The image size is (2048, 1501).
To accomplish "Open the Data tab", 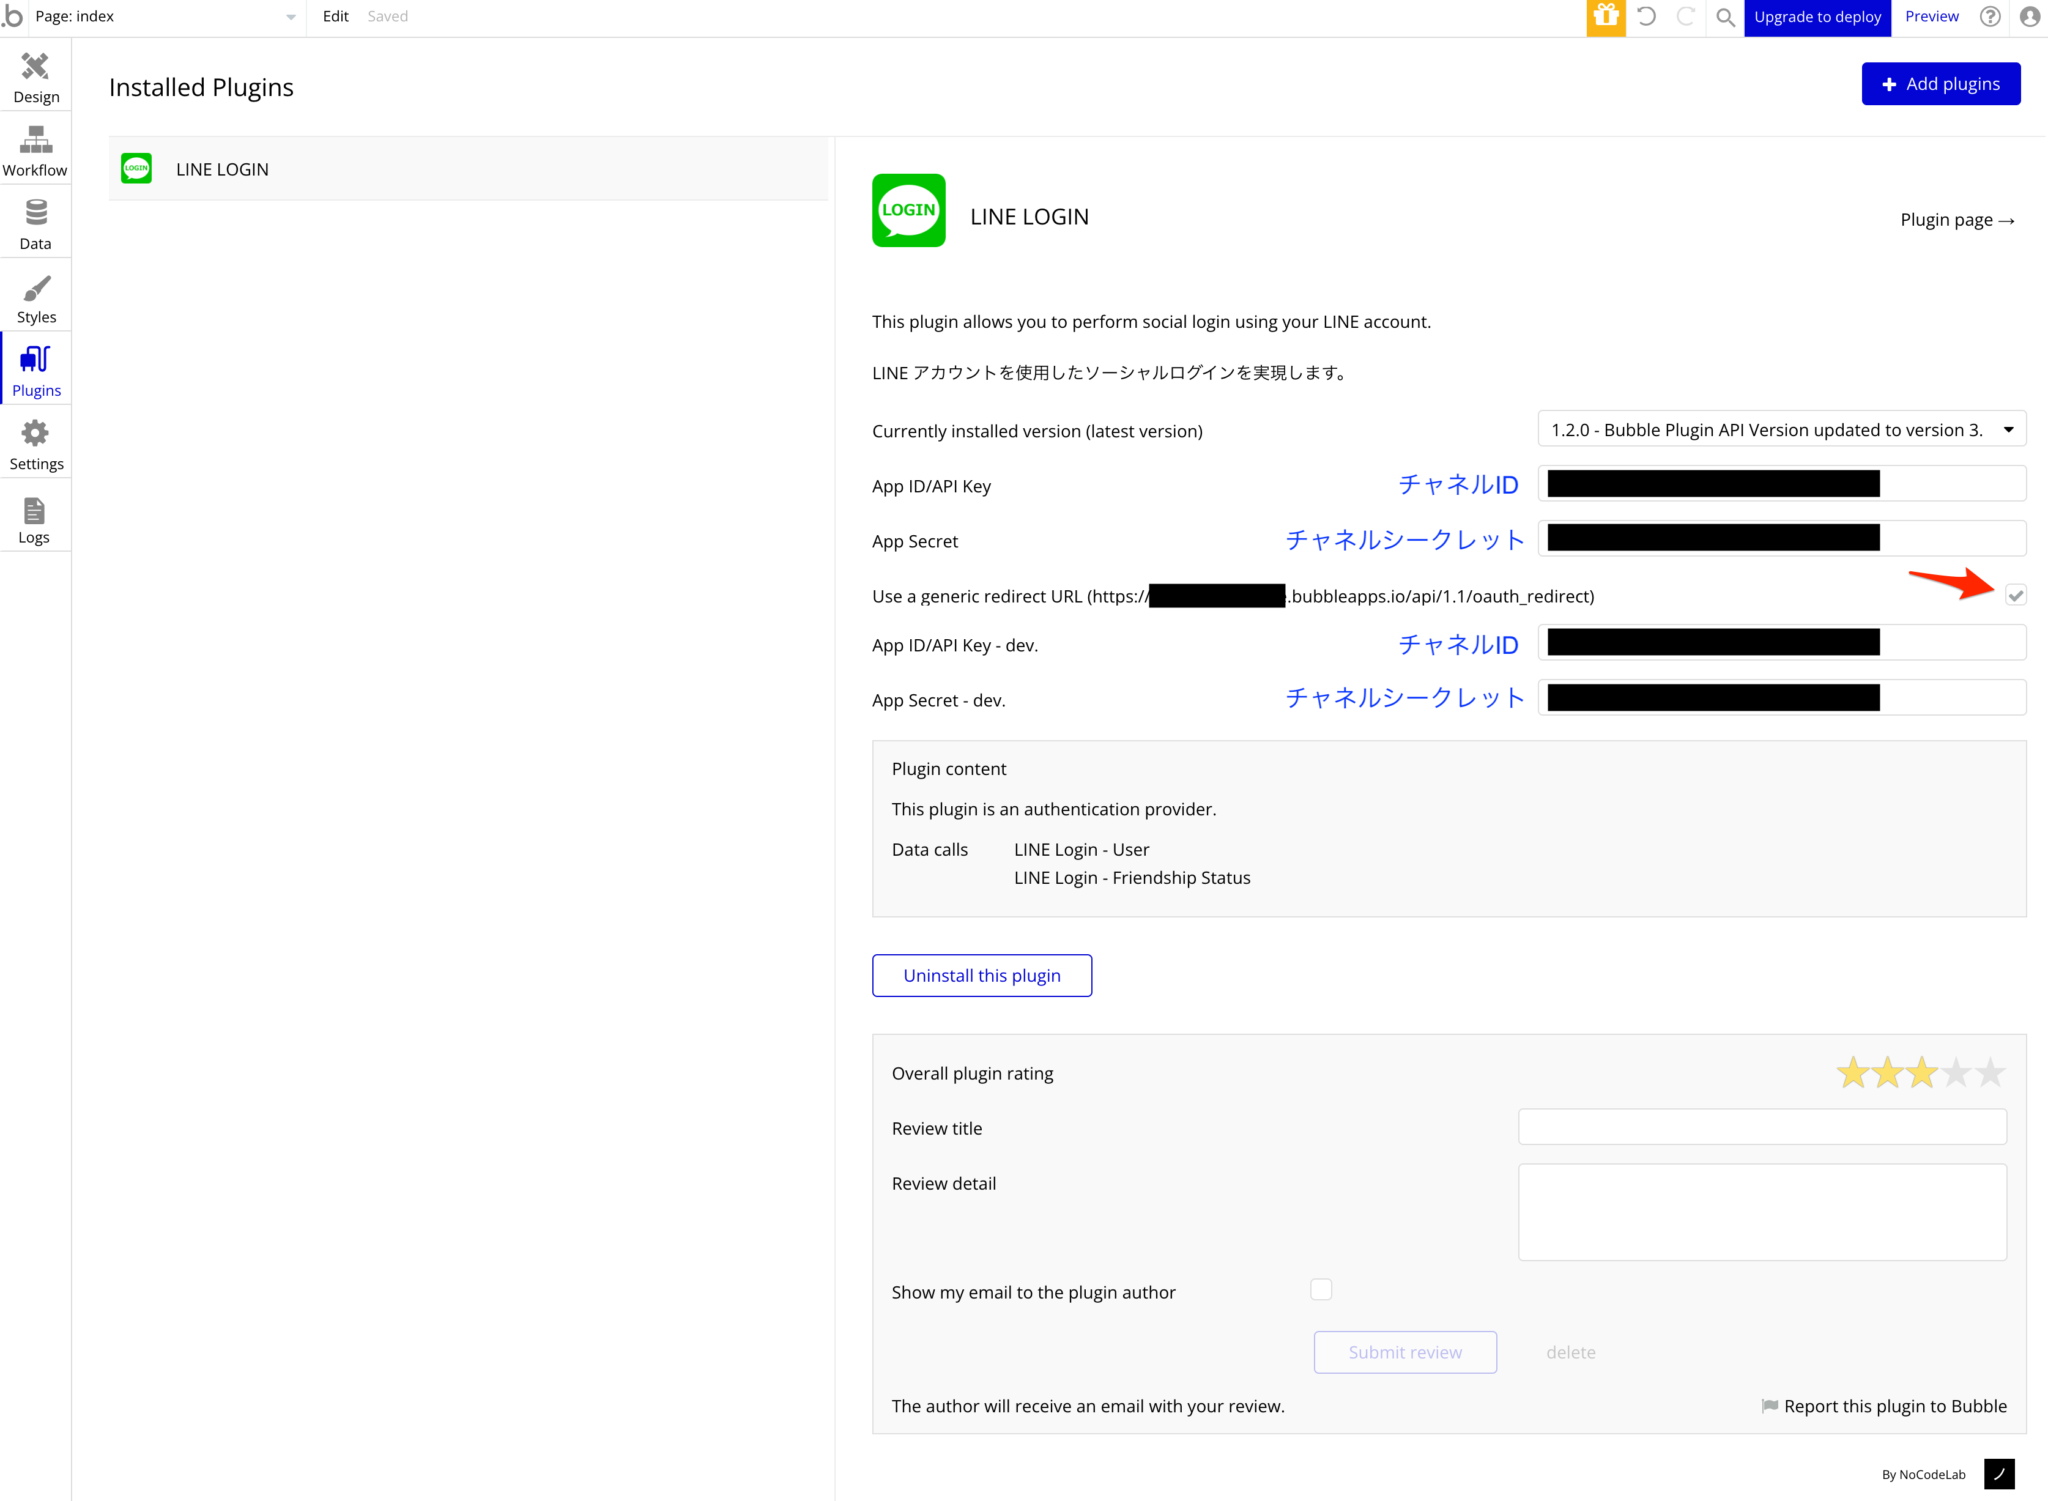I will click(x=36, y=222).
